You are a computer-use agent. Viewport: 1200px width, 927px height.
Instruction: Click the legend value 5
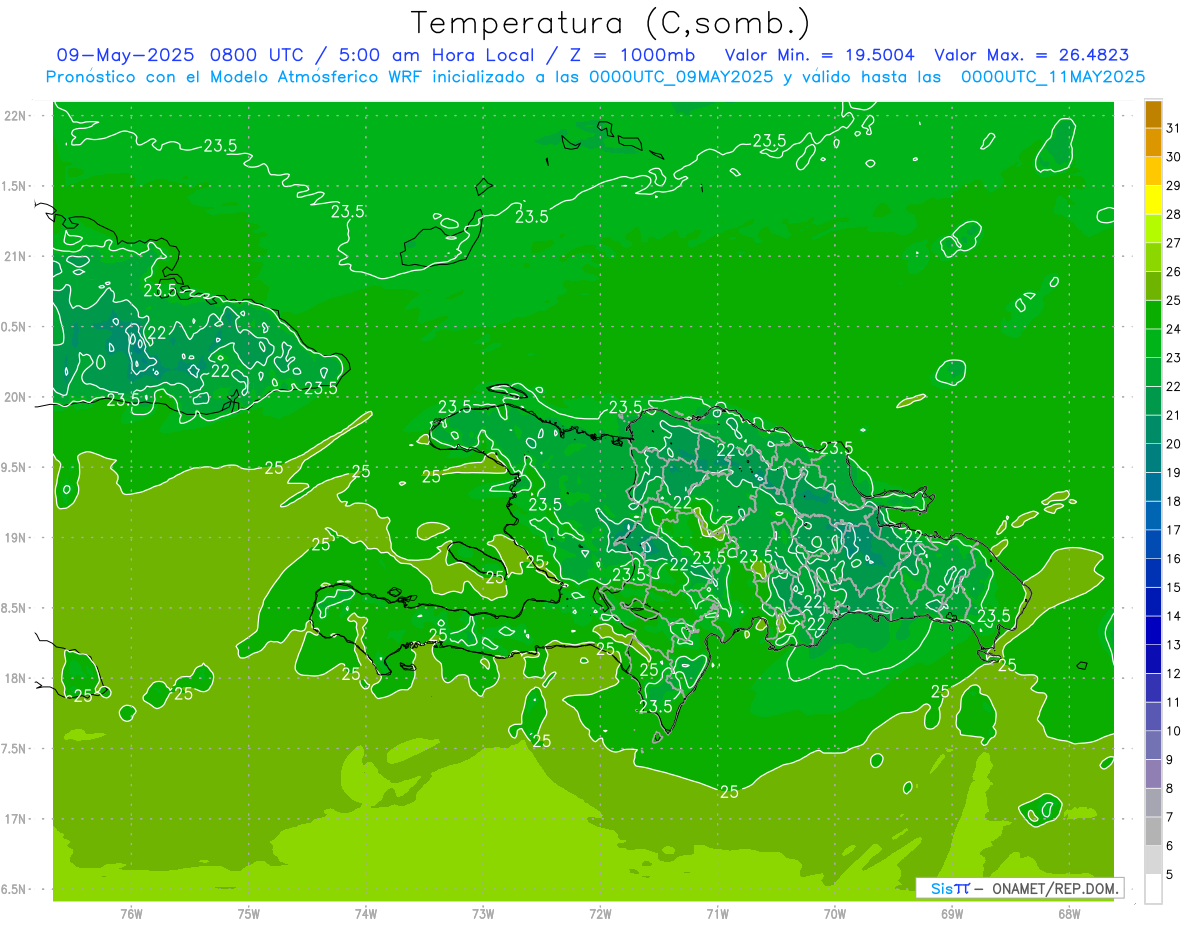pos(1170,875)
